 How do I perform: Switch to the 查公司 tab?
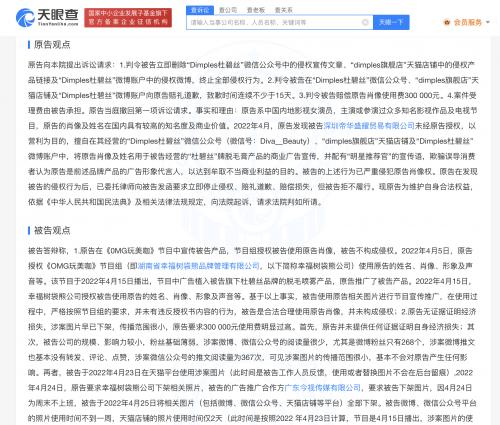click(x=228, y=10)
